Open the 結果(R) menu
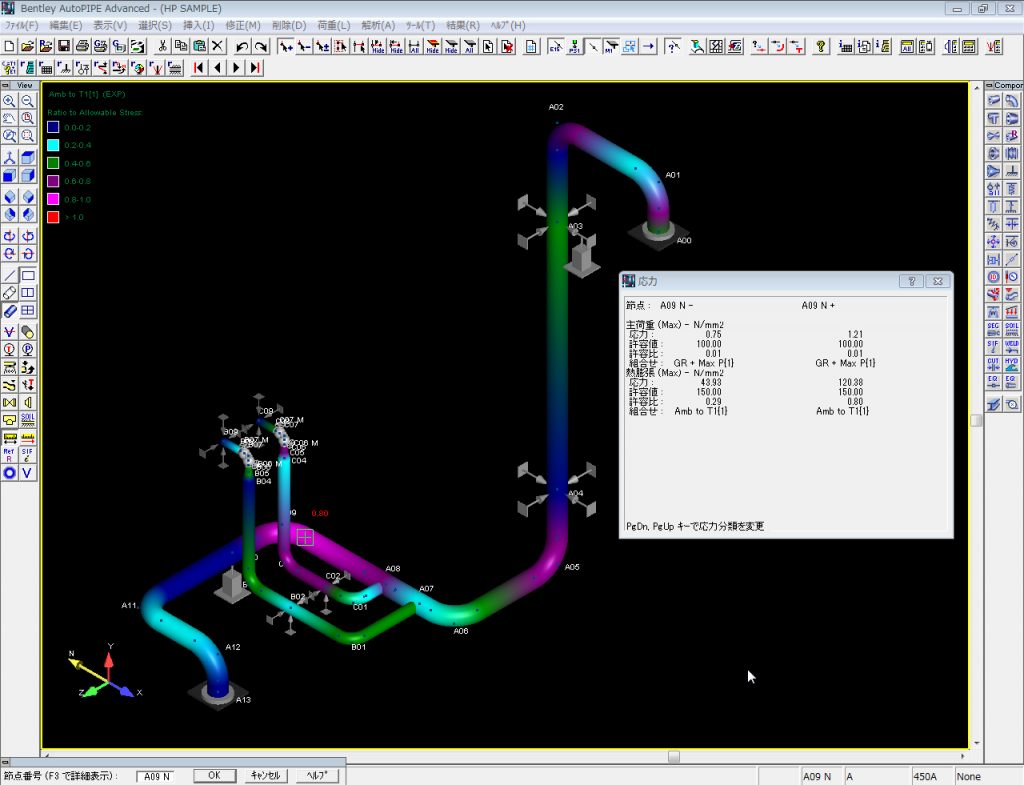 462,25
